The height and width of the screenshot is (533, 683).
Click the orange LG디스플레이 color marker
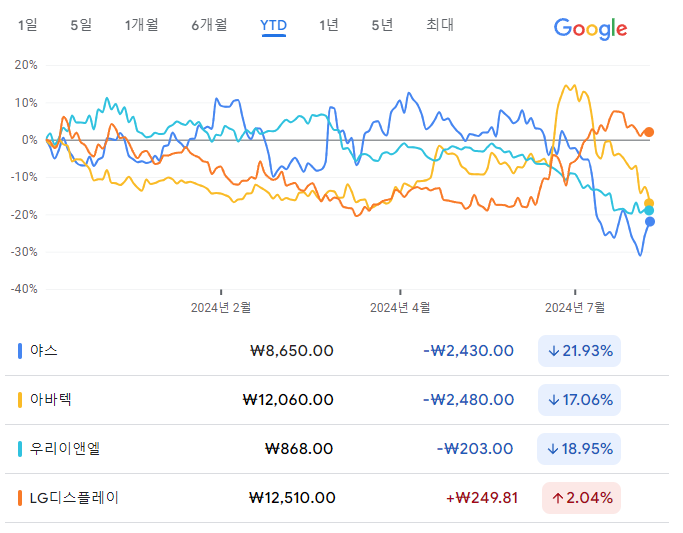click(20, 498)
